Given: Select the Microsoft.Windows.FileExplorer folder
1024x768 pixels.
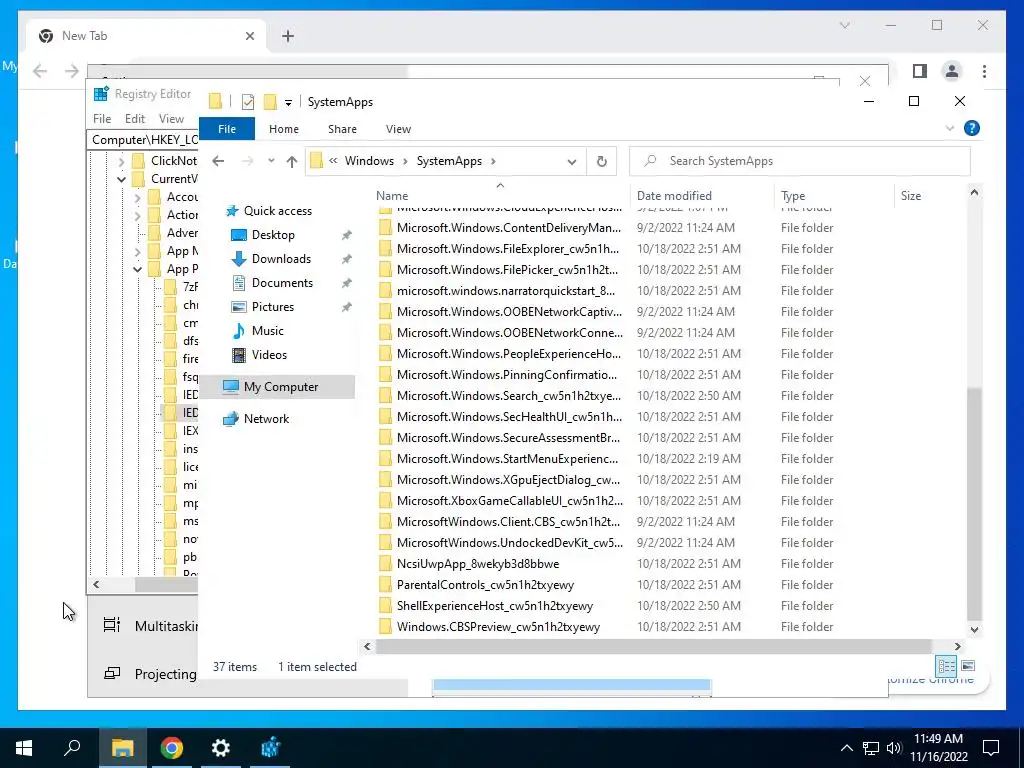Looking at the screenshot, I should pos(507,249).
